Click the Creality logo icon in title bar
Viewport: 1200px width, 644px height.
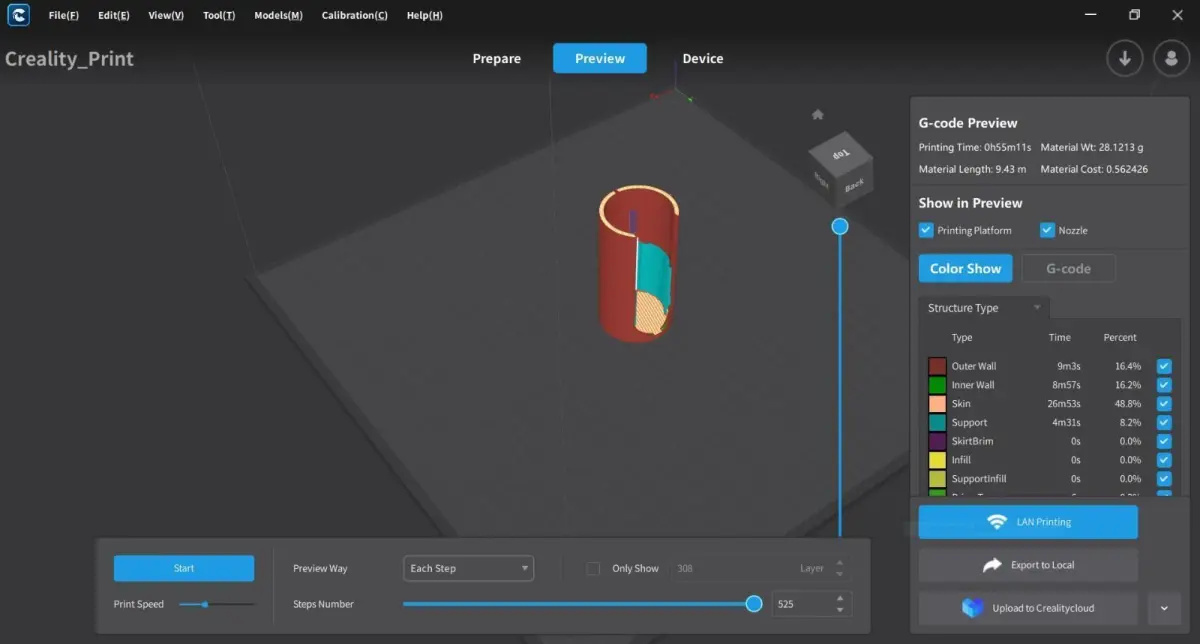point(18,15)
